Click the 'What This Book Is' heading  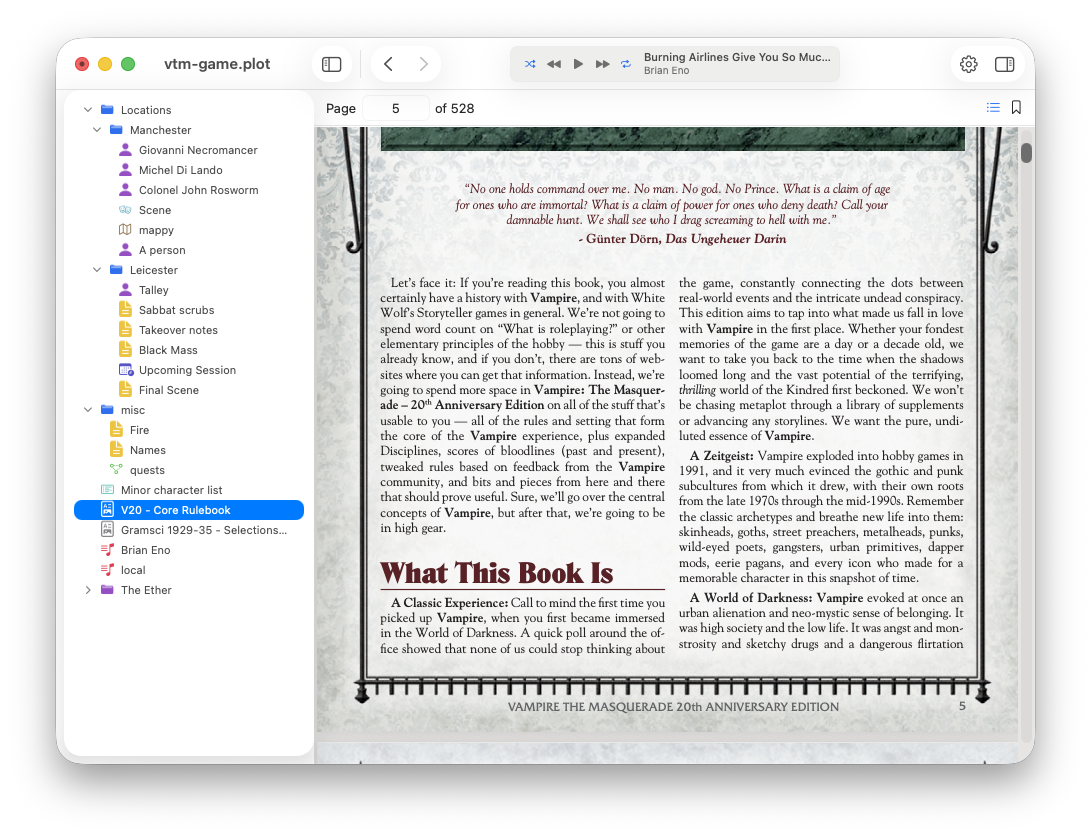(x=497, y=574)
